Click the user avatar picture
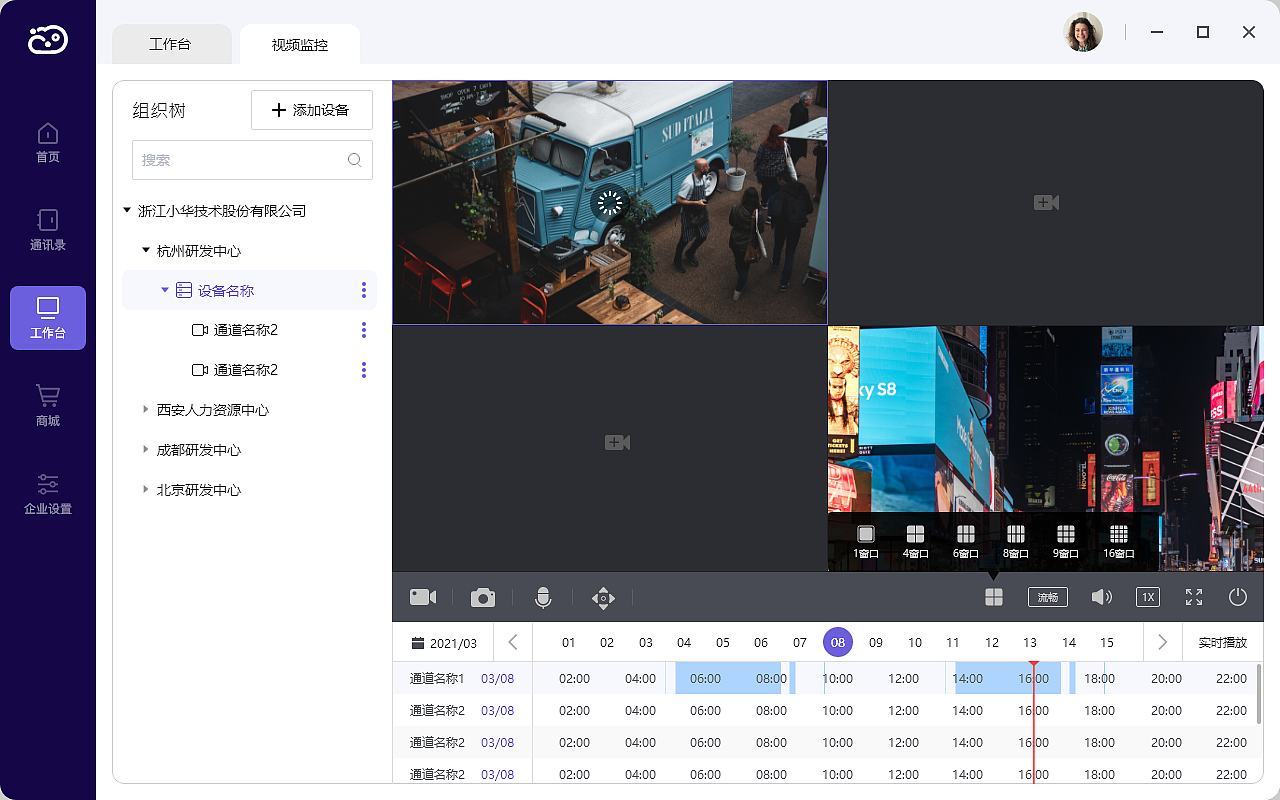This screenshot has width=1280, height=800. pyautogui.click(x=1083, y=32)
